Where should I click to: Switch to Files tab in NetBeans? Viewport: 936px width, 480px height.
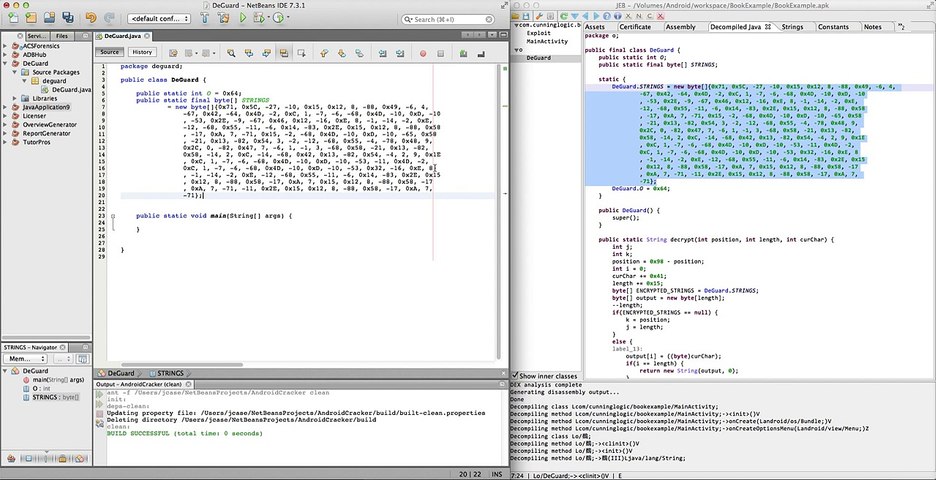(x=62, y=36)
